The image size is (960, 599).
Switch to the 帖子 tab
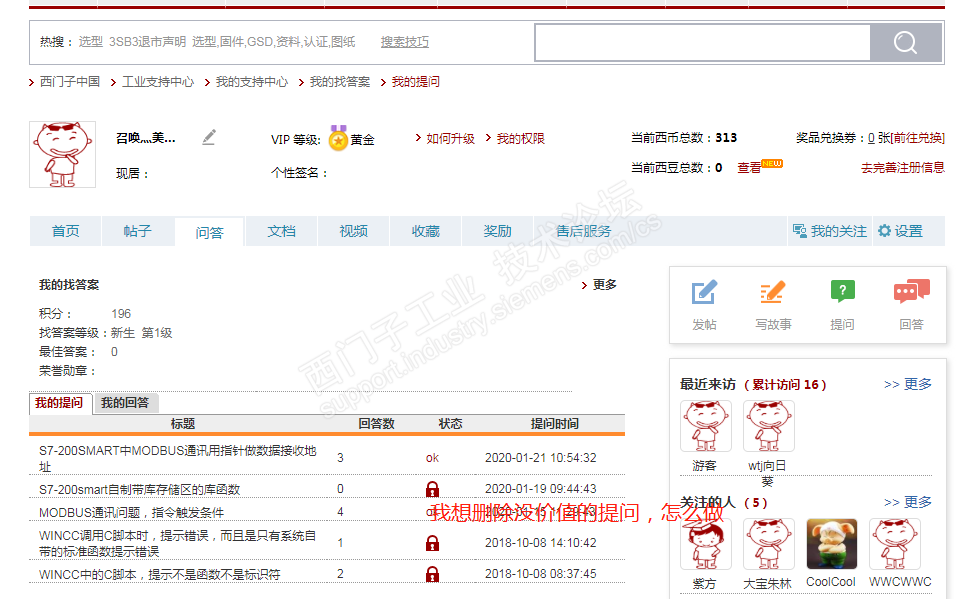point(137,231)
